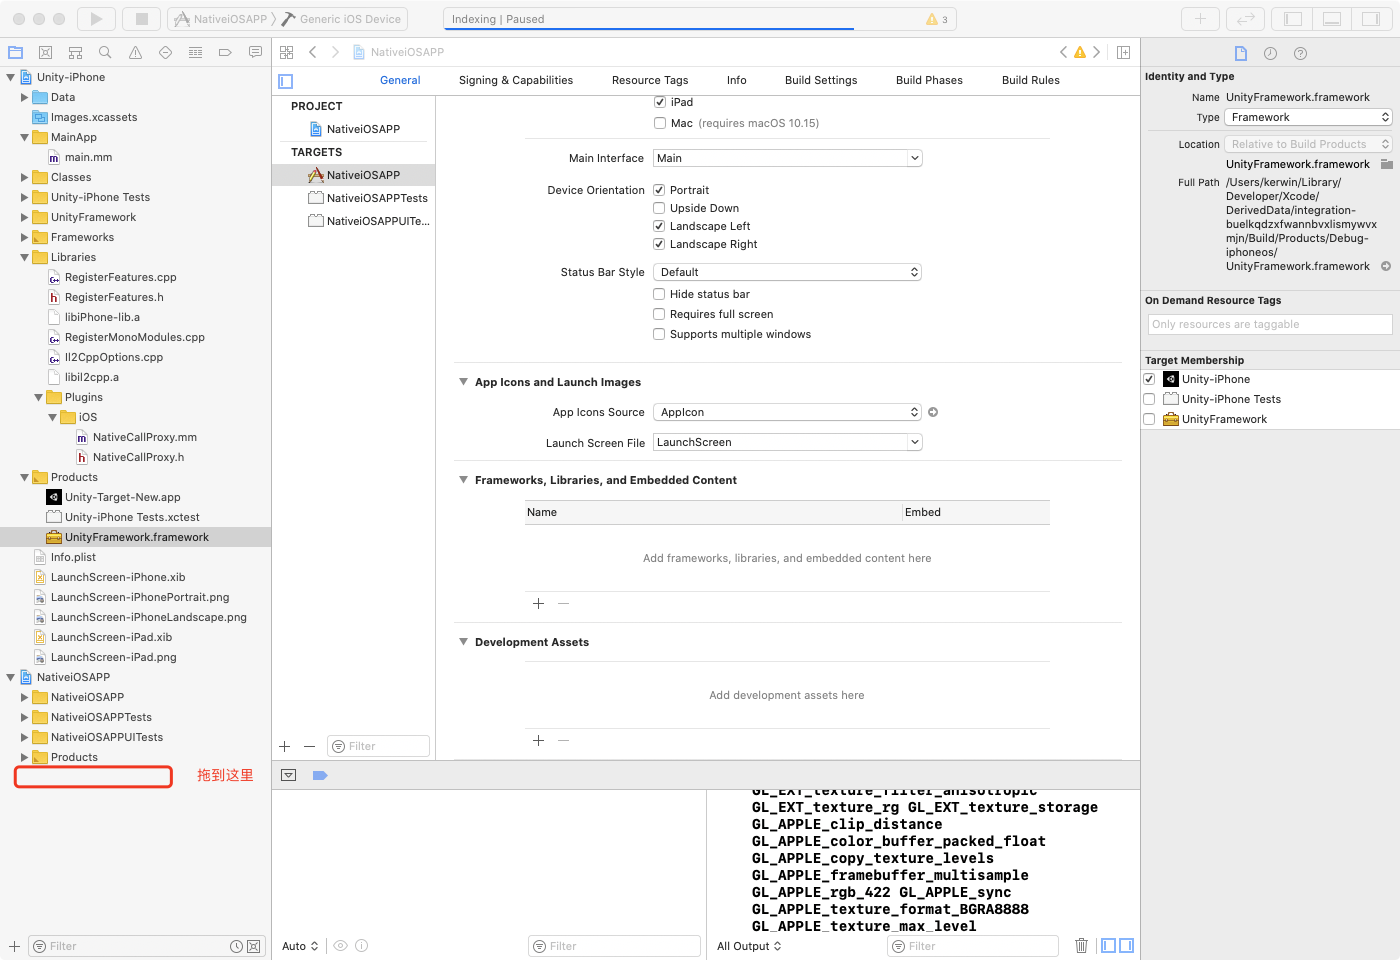Toggle breakpoints activation in debug bar
Screen dimensions: 1400x960
[x=320, y=775]
